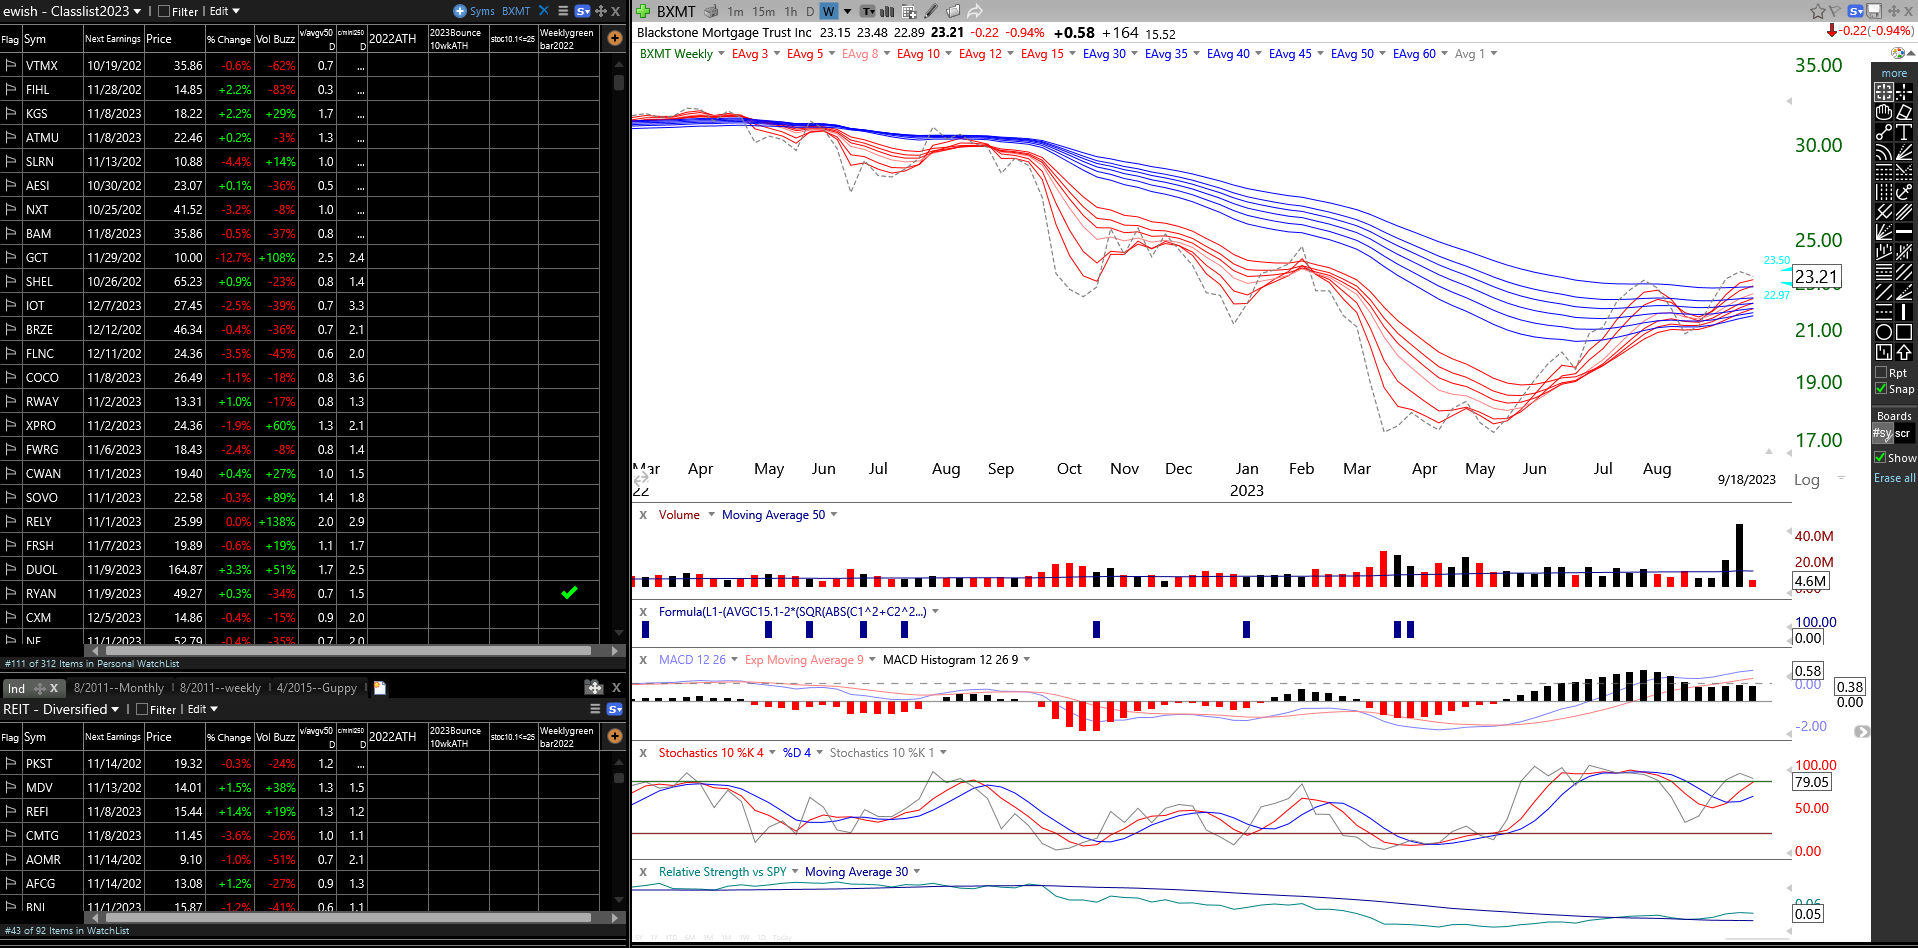Viewport: 1918px width, 948px height.
Task: Switch to the 8/2011--Monthly tab
Action: tap(118, 688)
